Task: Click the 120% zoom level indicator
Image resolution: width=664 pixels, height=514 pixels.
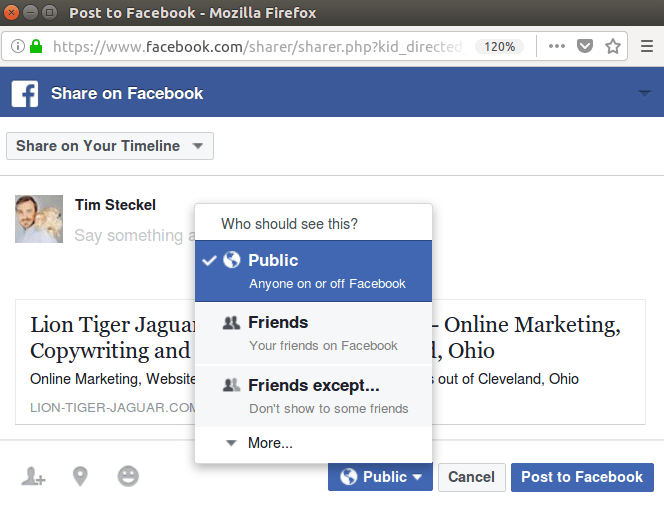Action: (499, 46)
